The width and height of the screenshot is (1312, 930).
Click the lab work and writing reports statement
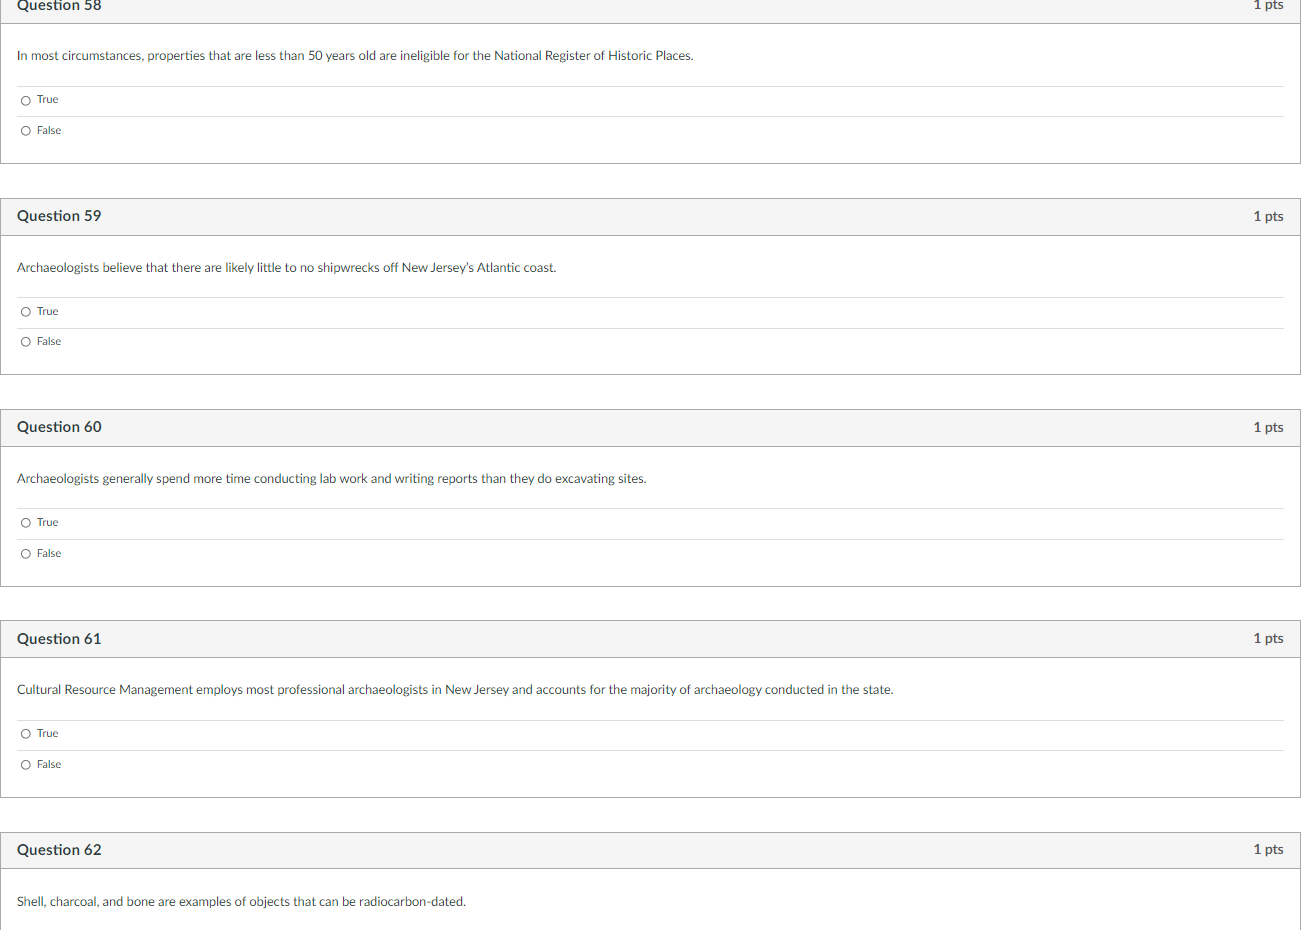click(x=332, y=479)
